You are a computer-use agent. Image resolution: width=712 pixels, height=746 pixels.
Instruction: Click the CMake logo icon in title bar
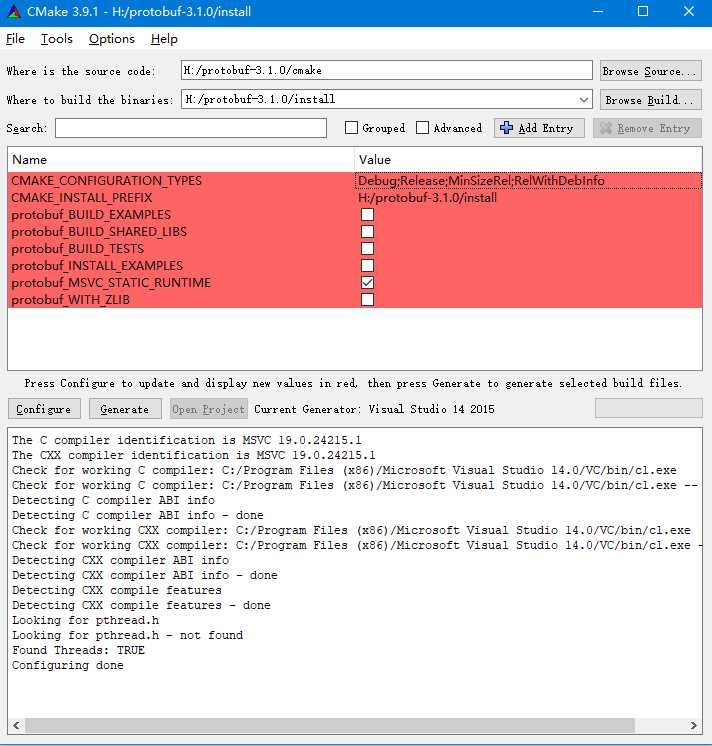click(x=13, y=11)
